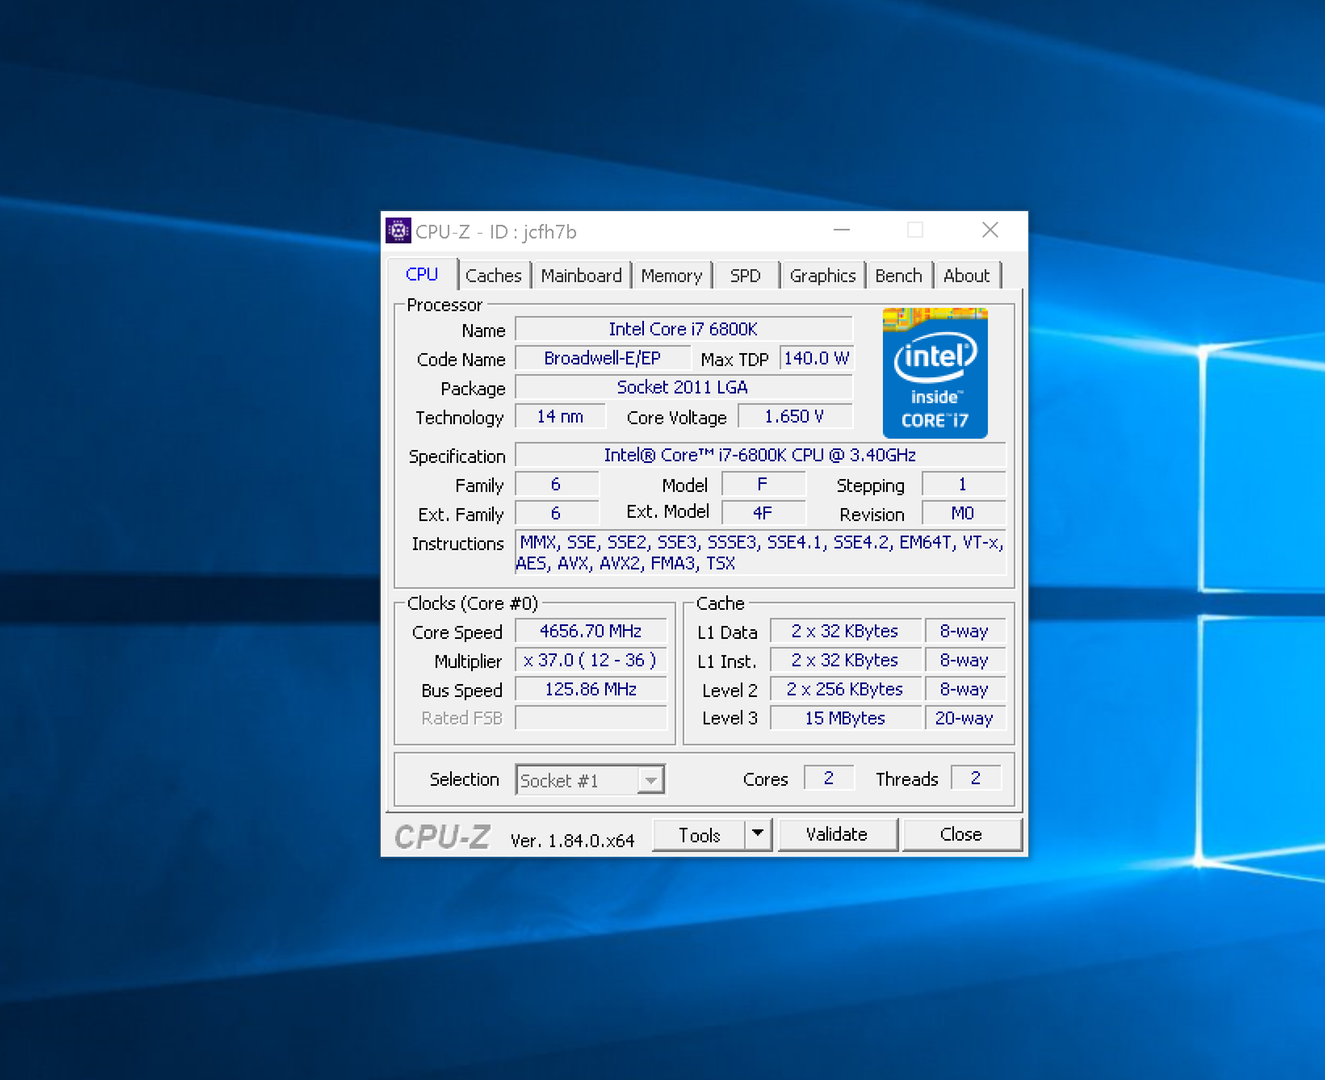
Task: Click the Technology value 14 nm
Action: pyautogui.click(x=560, y=416)
